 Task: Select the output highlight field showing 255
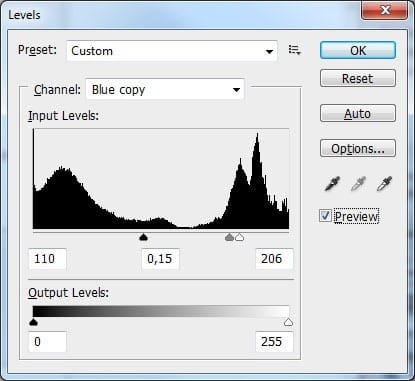274,342
